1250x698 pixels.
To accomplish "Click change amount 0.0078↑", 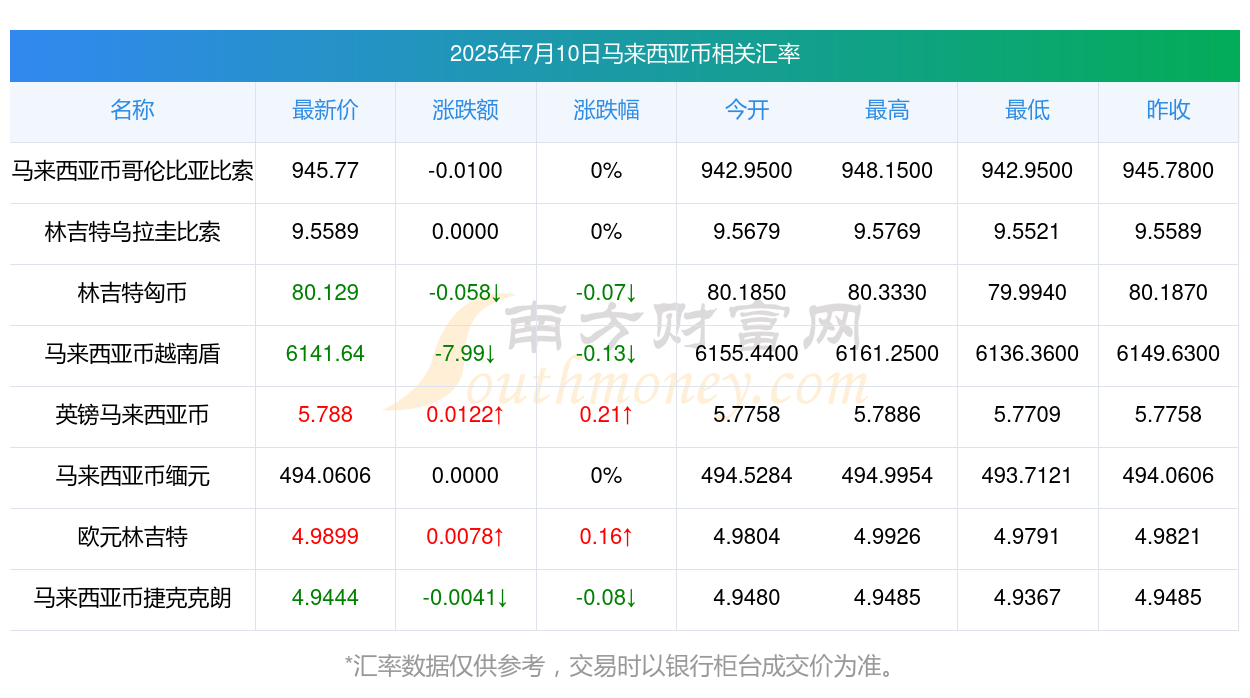I will coord(466,537).
